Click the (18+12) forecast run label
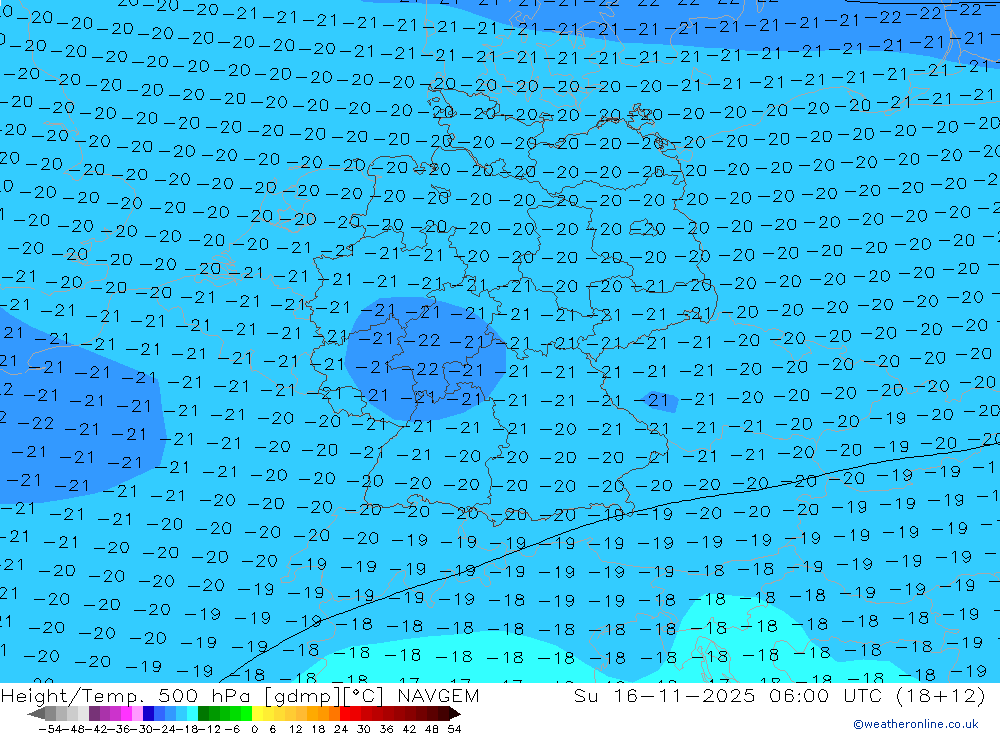Image resolution: width=1000 pixels, height=733 pixels. 941,695
